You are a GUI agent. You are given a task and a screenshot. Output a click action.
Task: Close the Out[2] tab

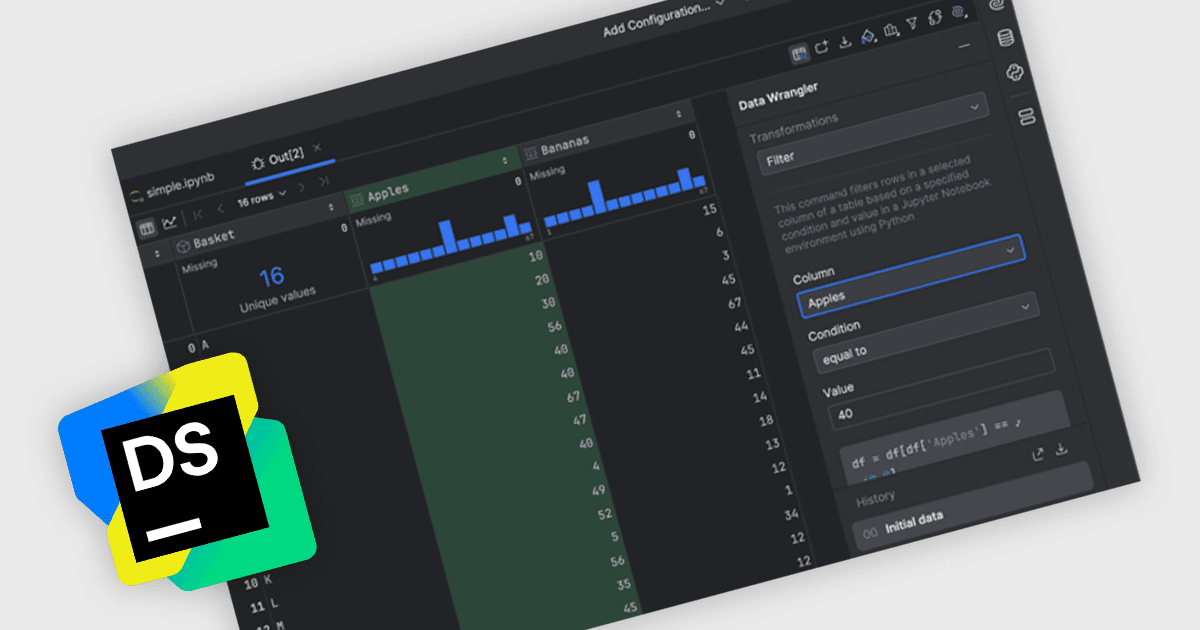(x=317, y=148)
